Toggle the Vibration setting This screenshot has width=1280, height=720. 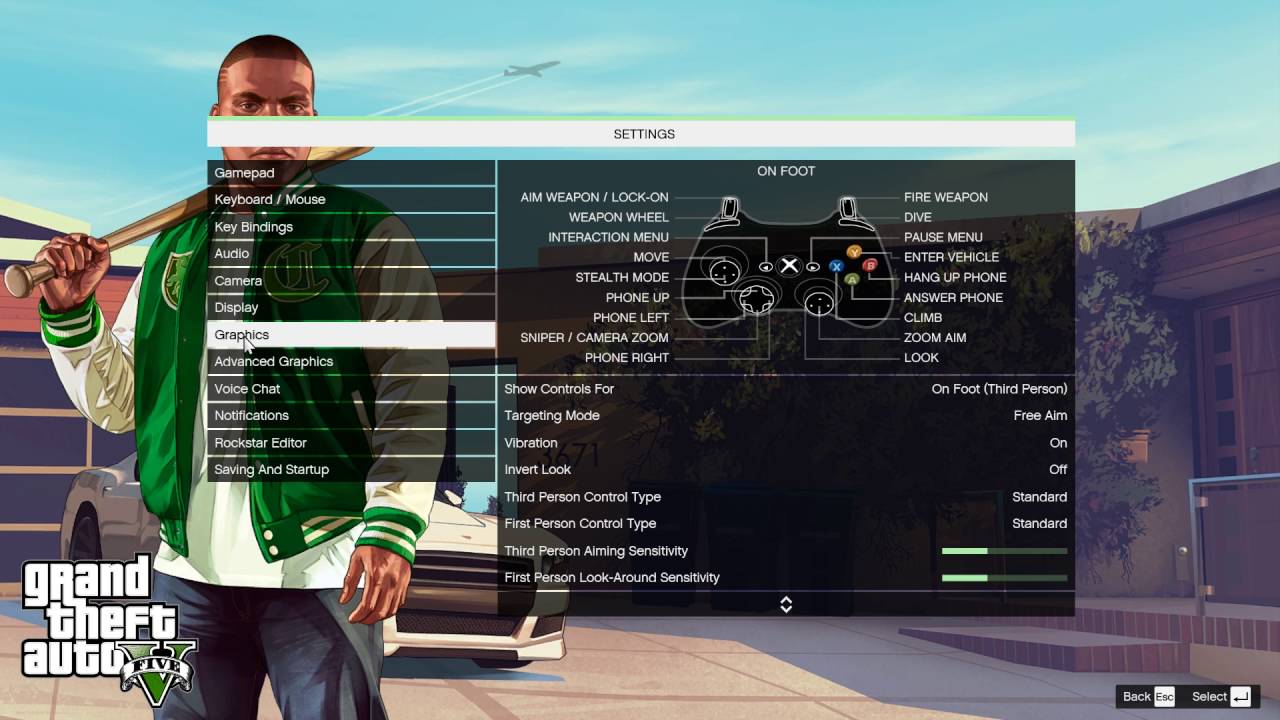point(786,443)
